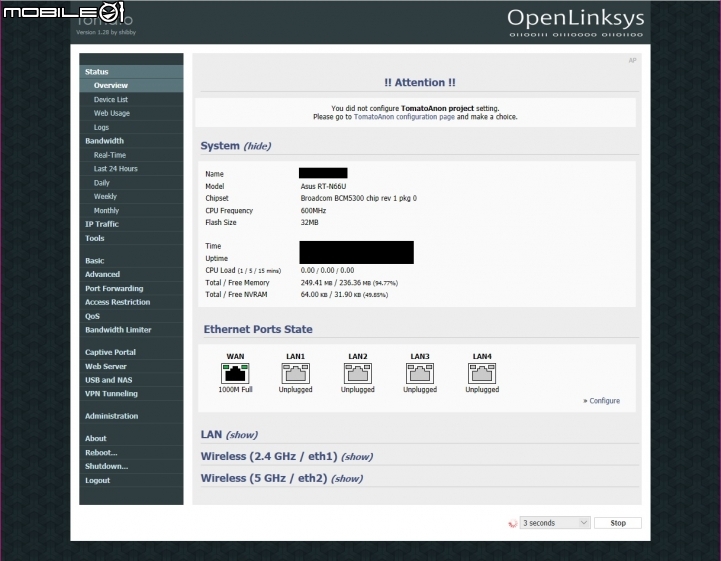Image resolution: width=721 pixels, height=561 pixels.
Task: Click the 1000M Full WAN status
Action: pyautogui.click(x=235, y=389)
